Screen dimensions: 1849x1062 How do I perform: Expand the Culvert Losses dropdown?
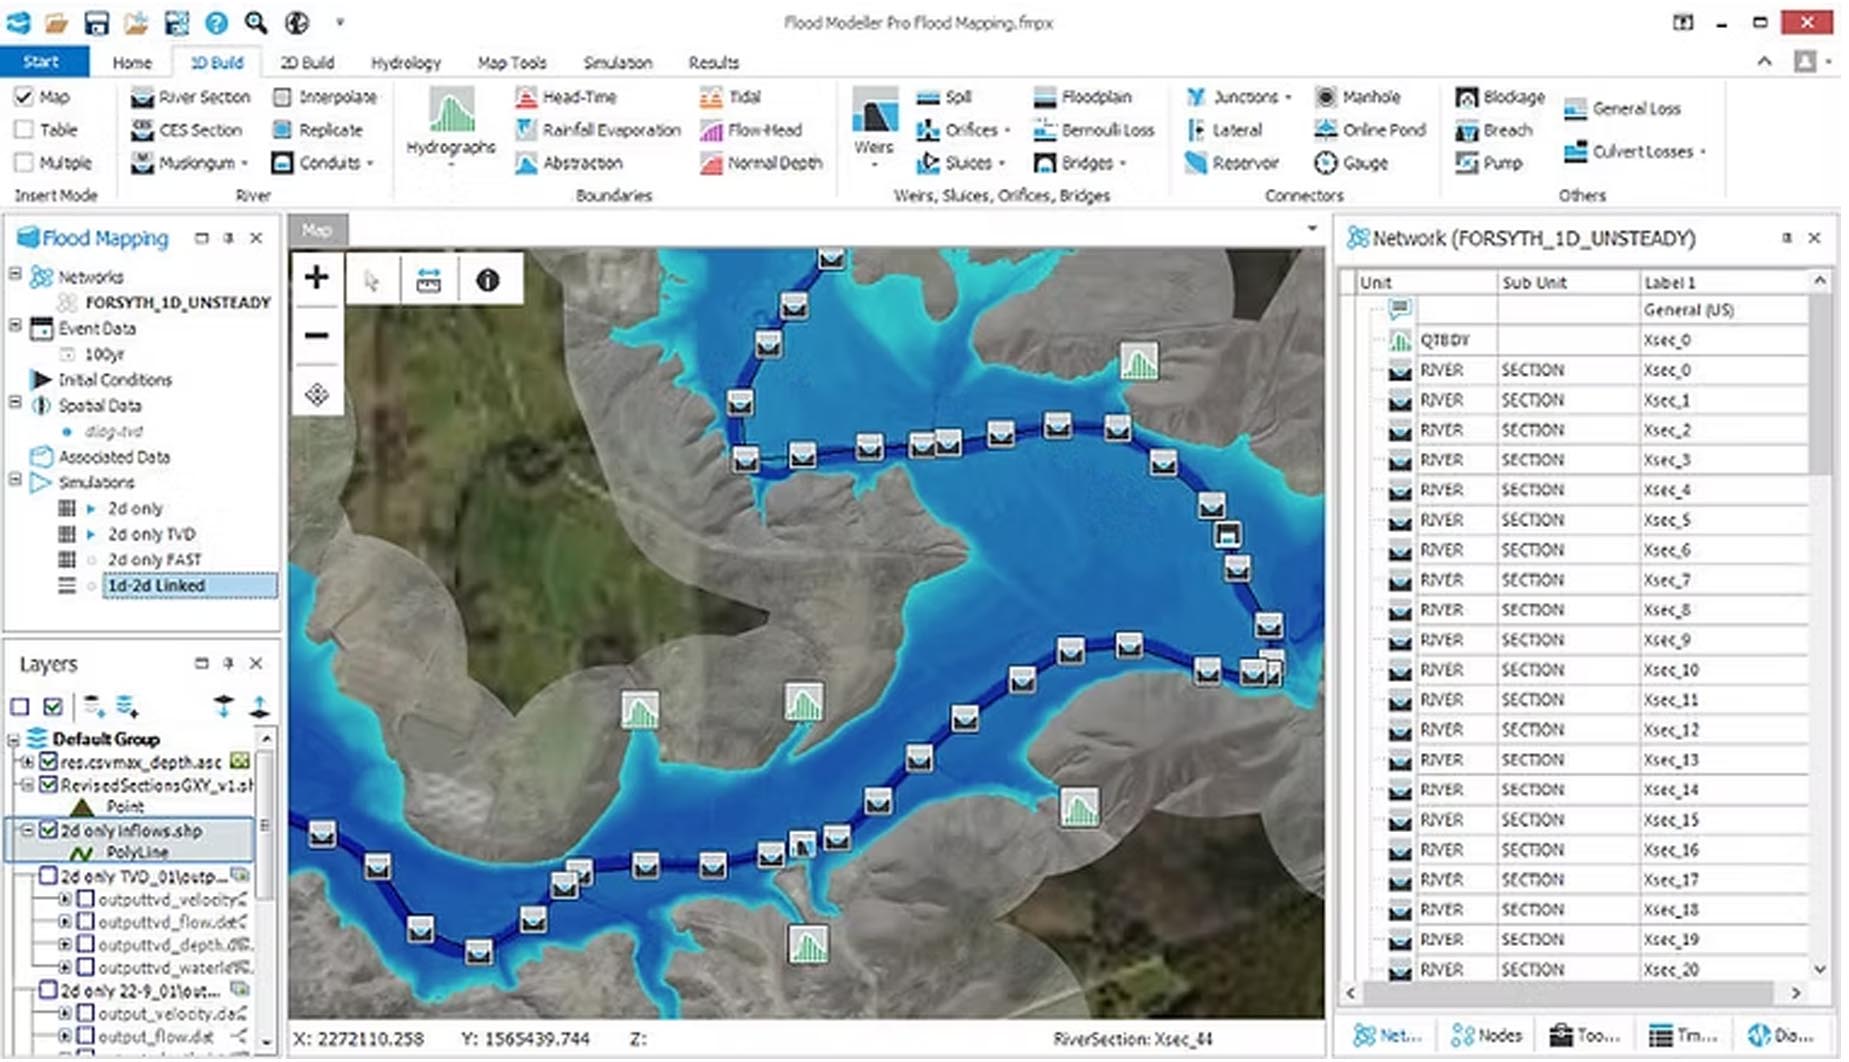coord(1702,152)
